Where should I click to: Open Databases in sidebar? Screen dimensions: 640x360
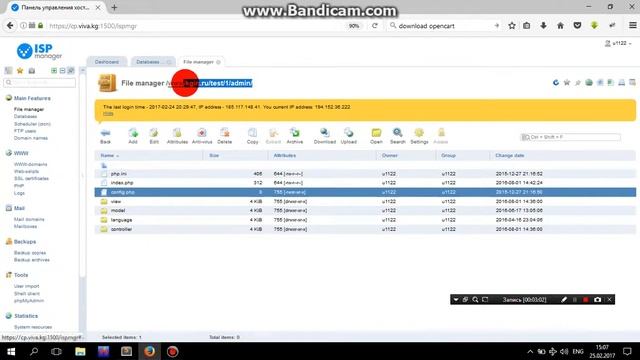pyautogui.click(x=25, y=116)
